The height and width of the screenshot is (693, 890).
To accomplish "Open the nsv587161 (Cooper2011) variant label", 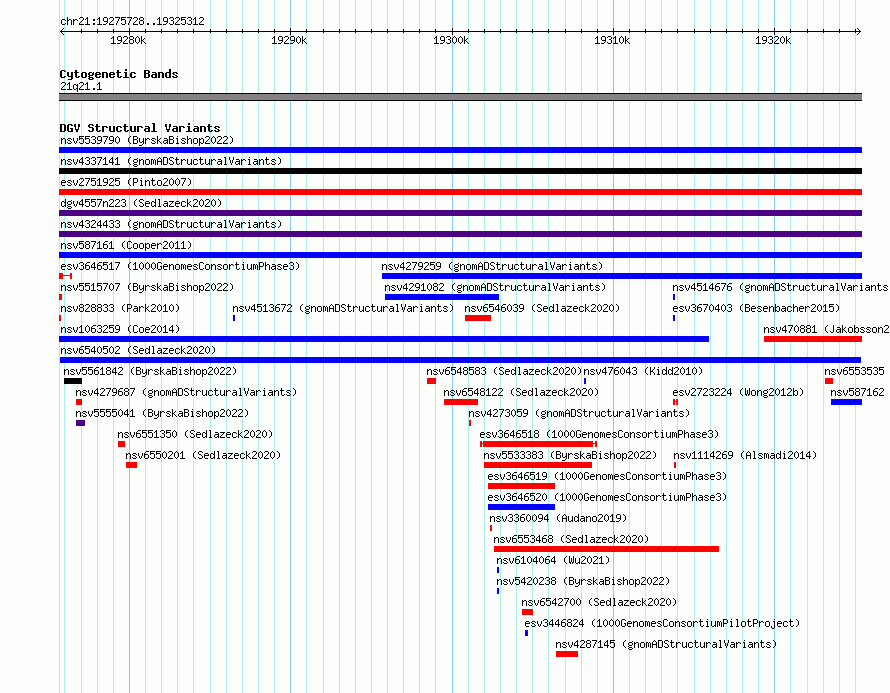I will [x=126, y=245].
